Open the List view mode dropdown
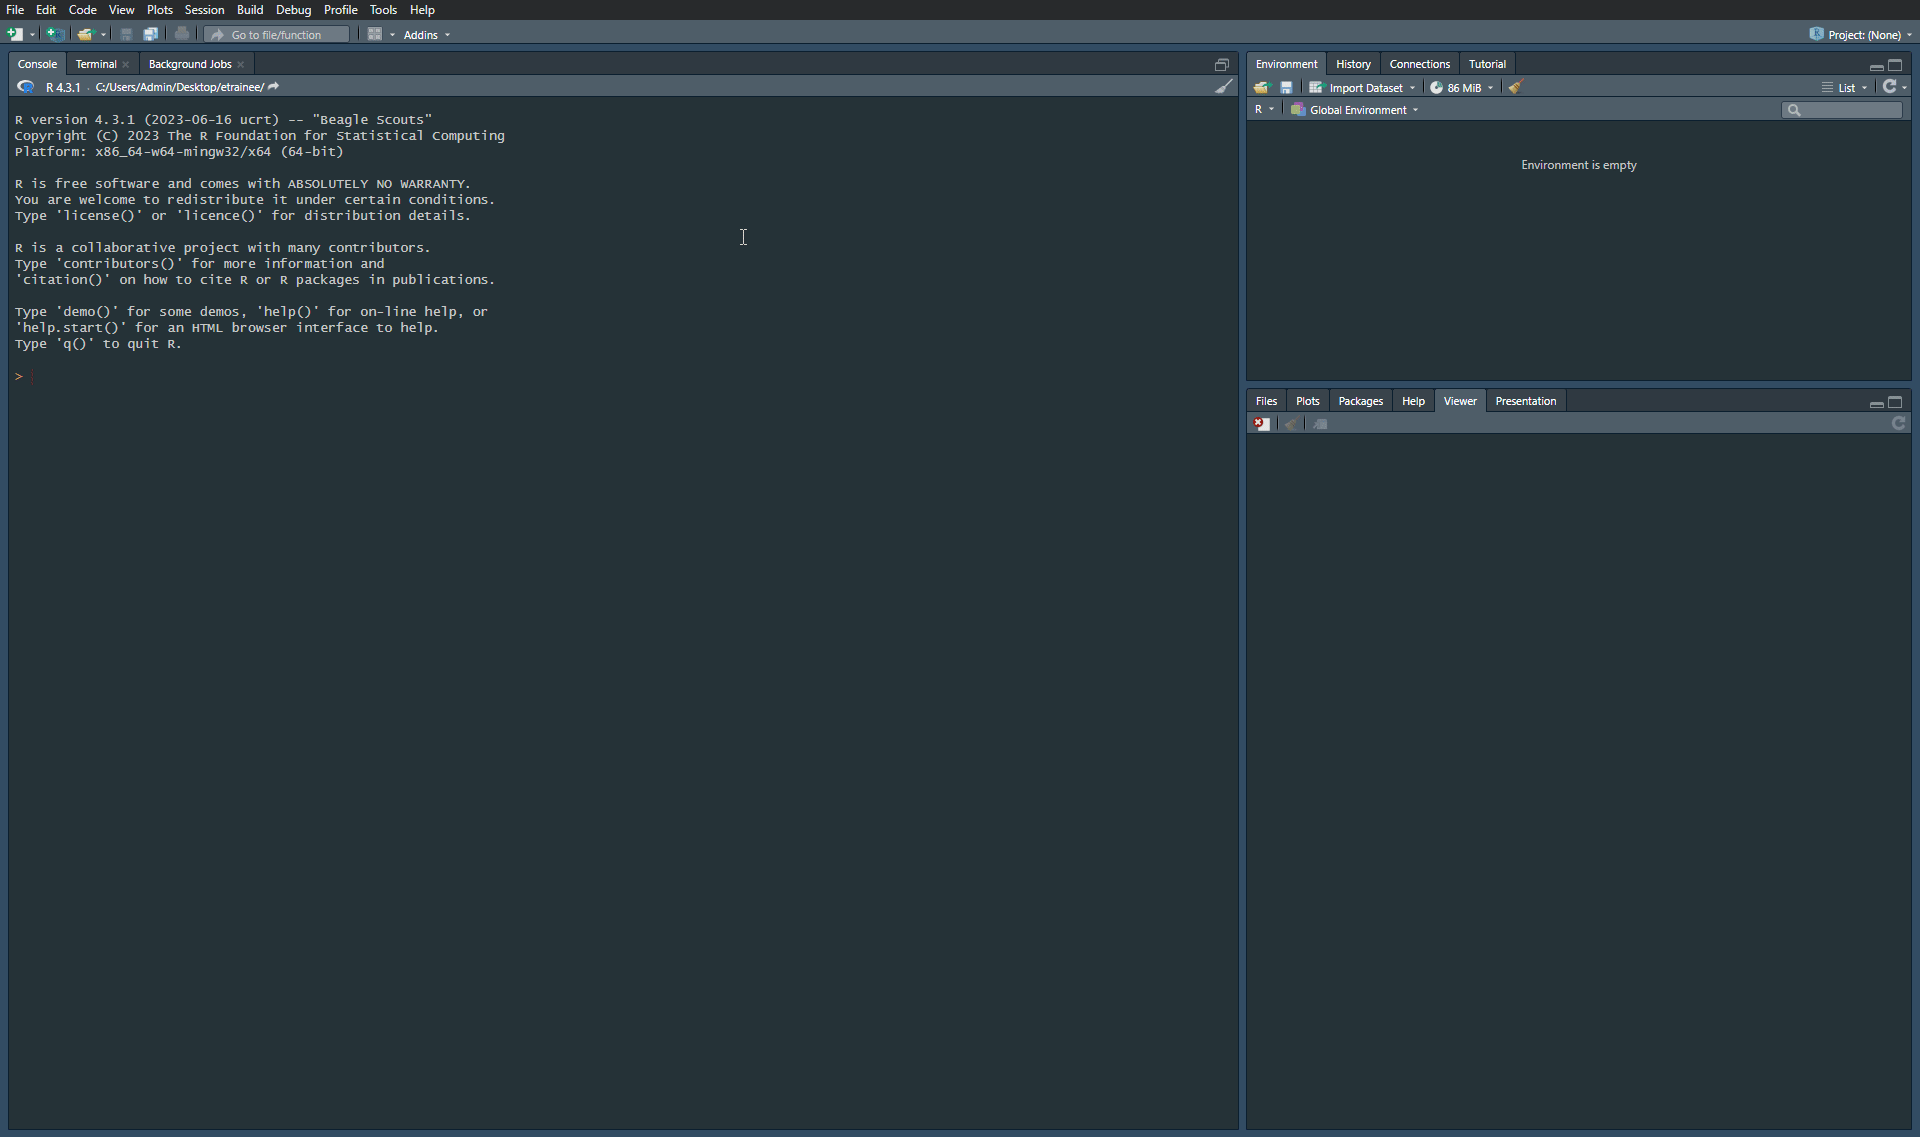This screenshot has height=1137, width=1920. [x=1846, y=88]
